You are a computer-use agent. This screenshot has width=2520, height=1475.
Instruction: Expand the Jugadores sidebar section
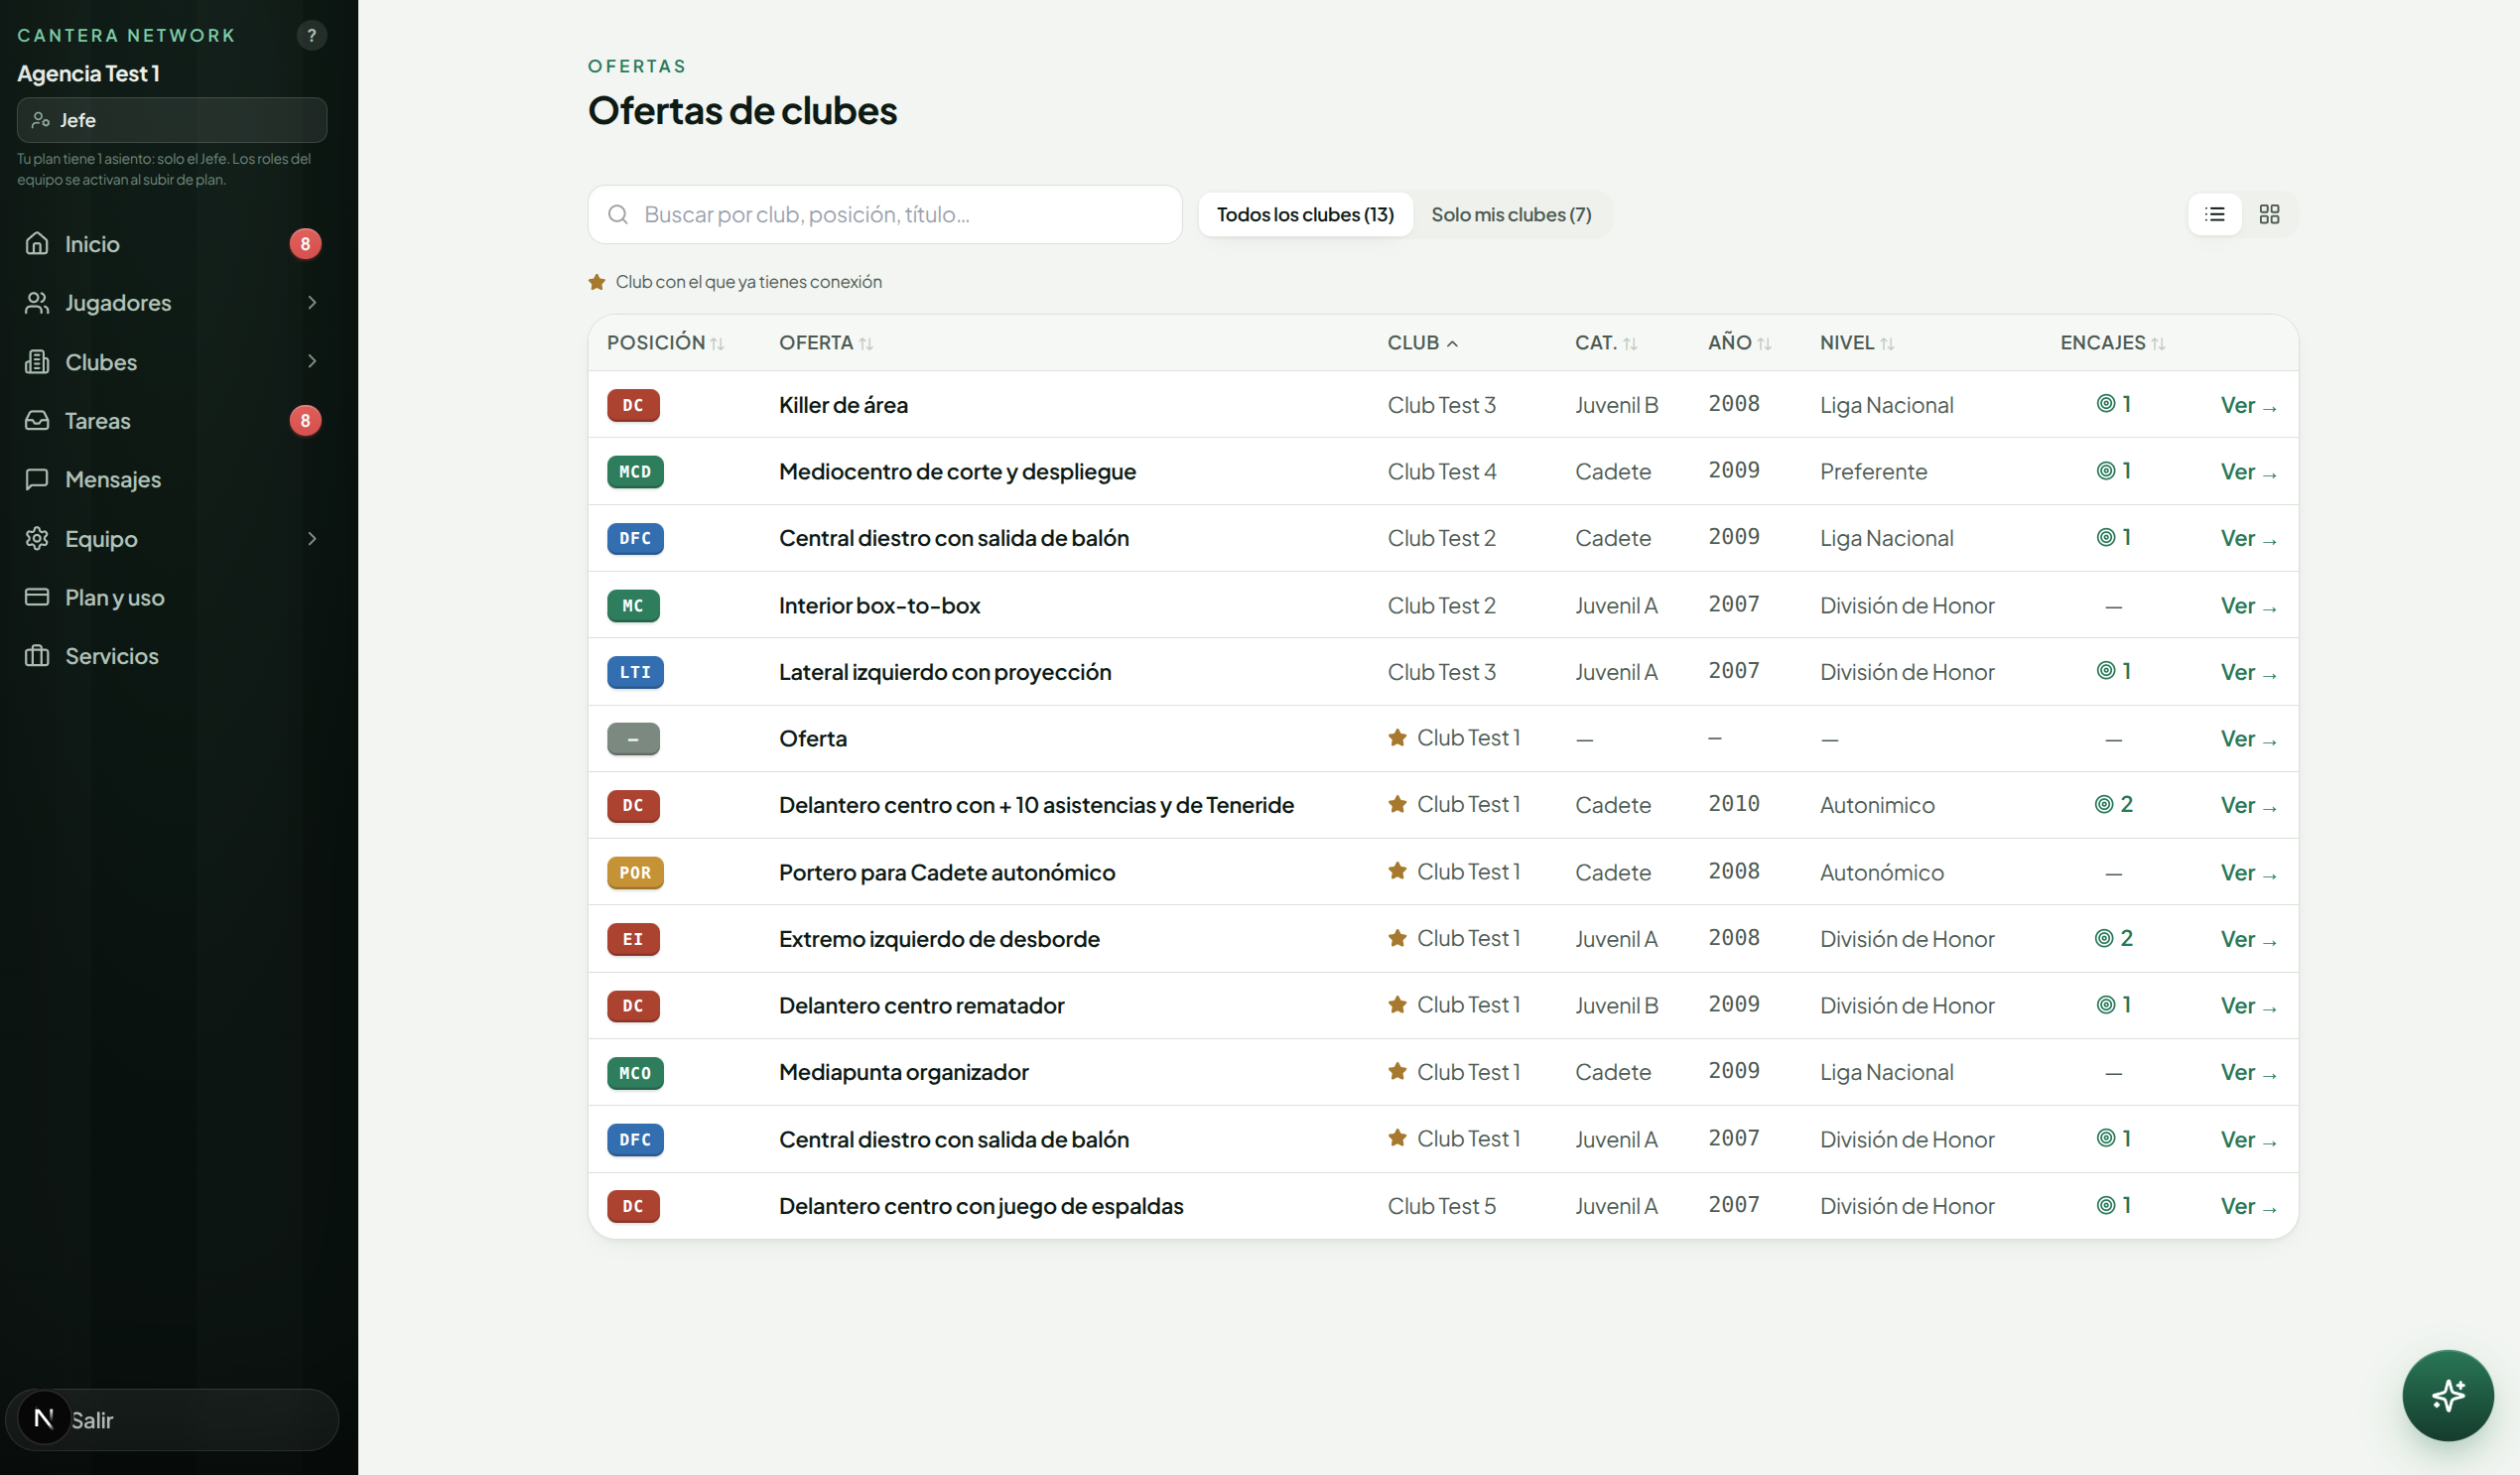pos(312,302)
